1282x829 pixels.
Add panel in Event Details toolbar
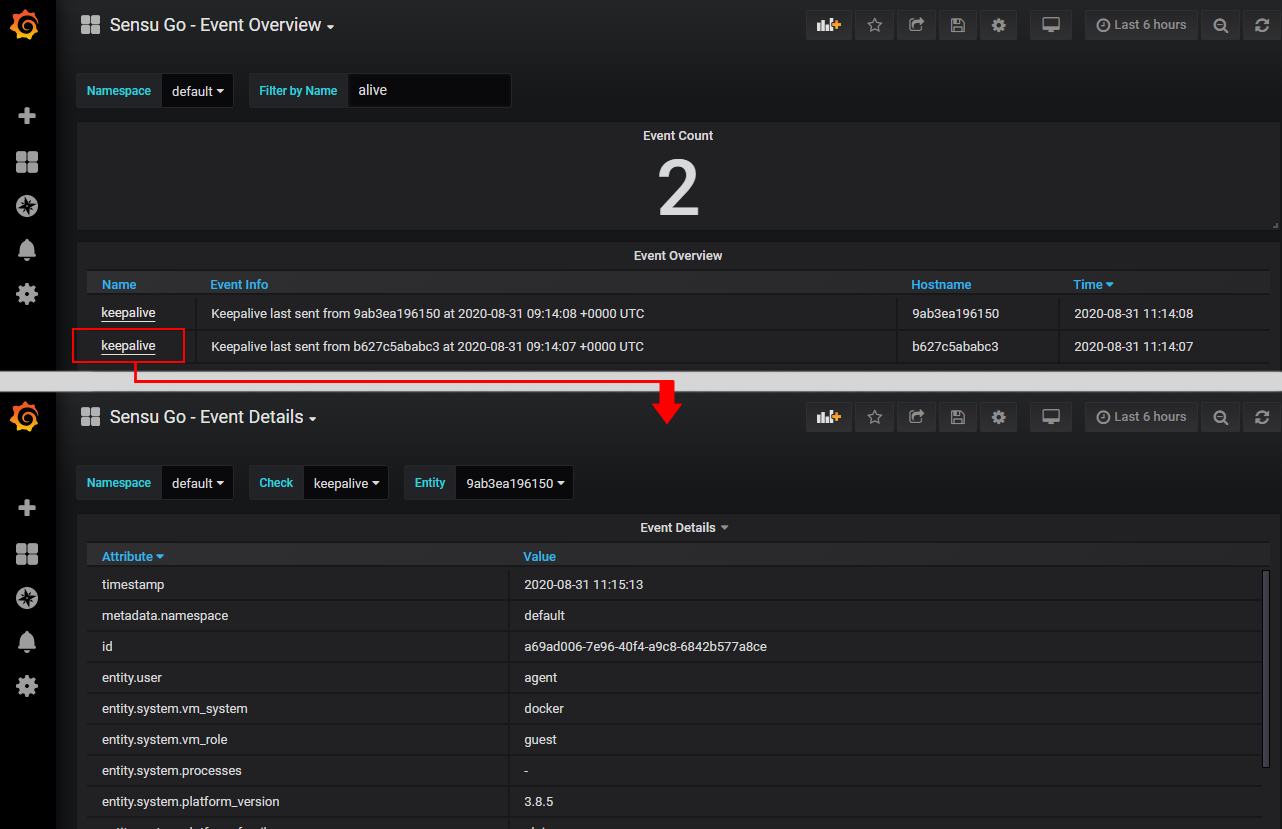829,417
